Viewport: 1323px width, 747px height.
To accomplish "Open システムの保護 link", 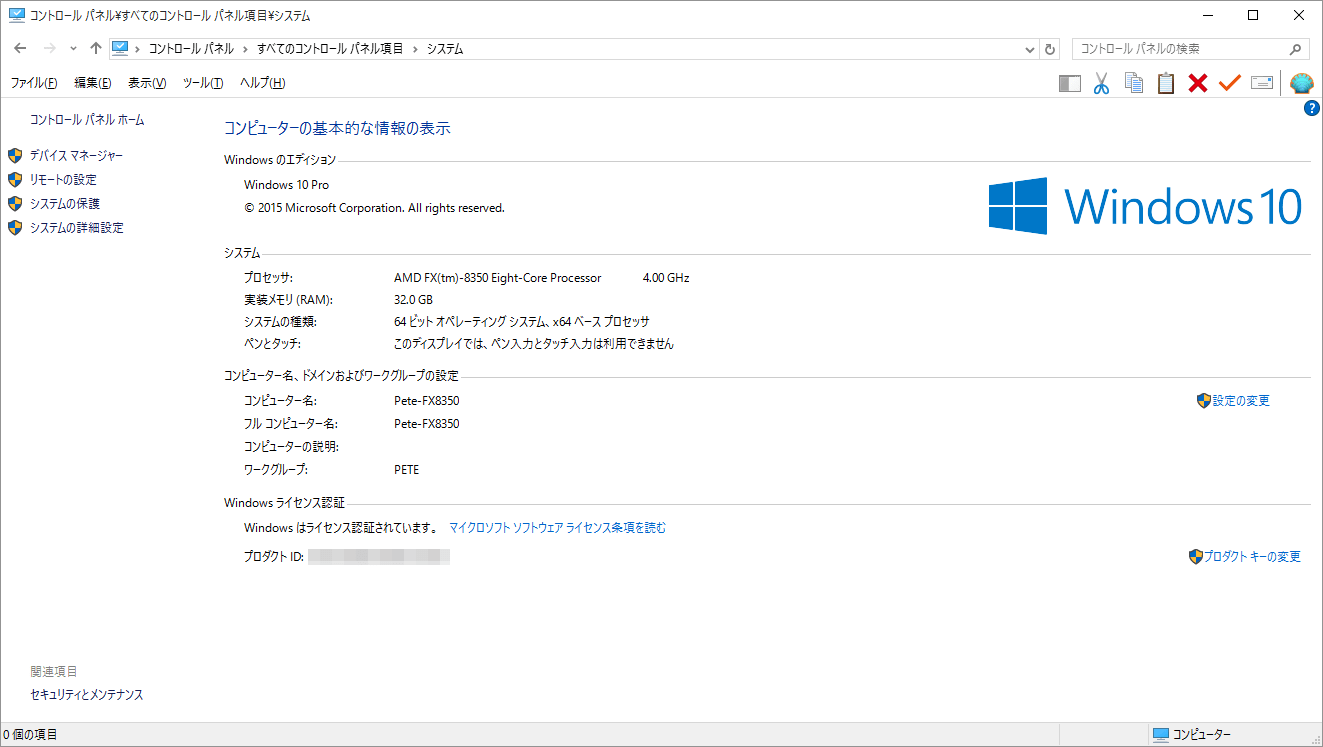I will tap(65, 204).
